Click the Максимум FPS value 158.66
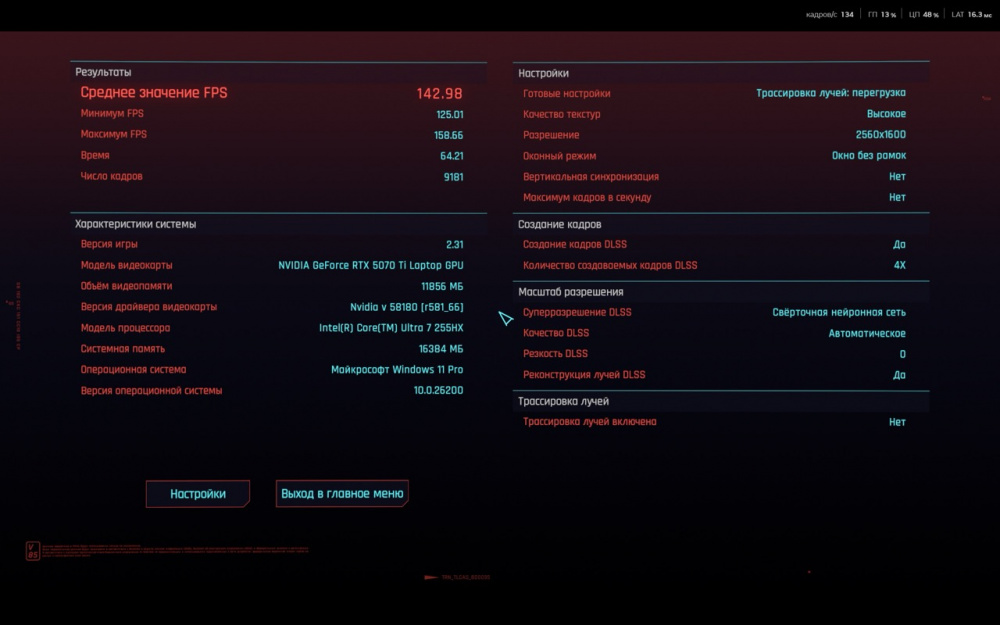 448,135
